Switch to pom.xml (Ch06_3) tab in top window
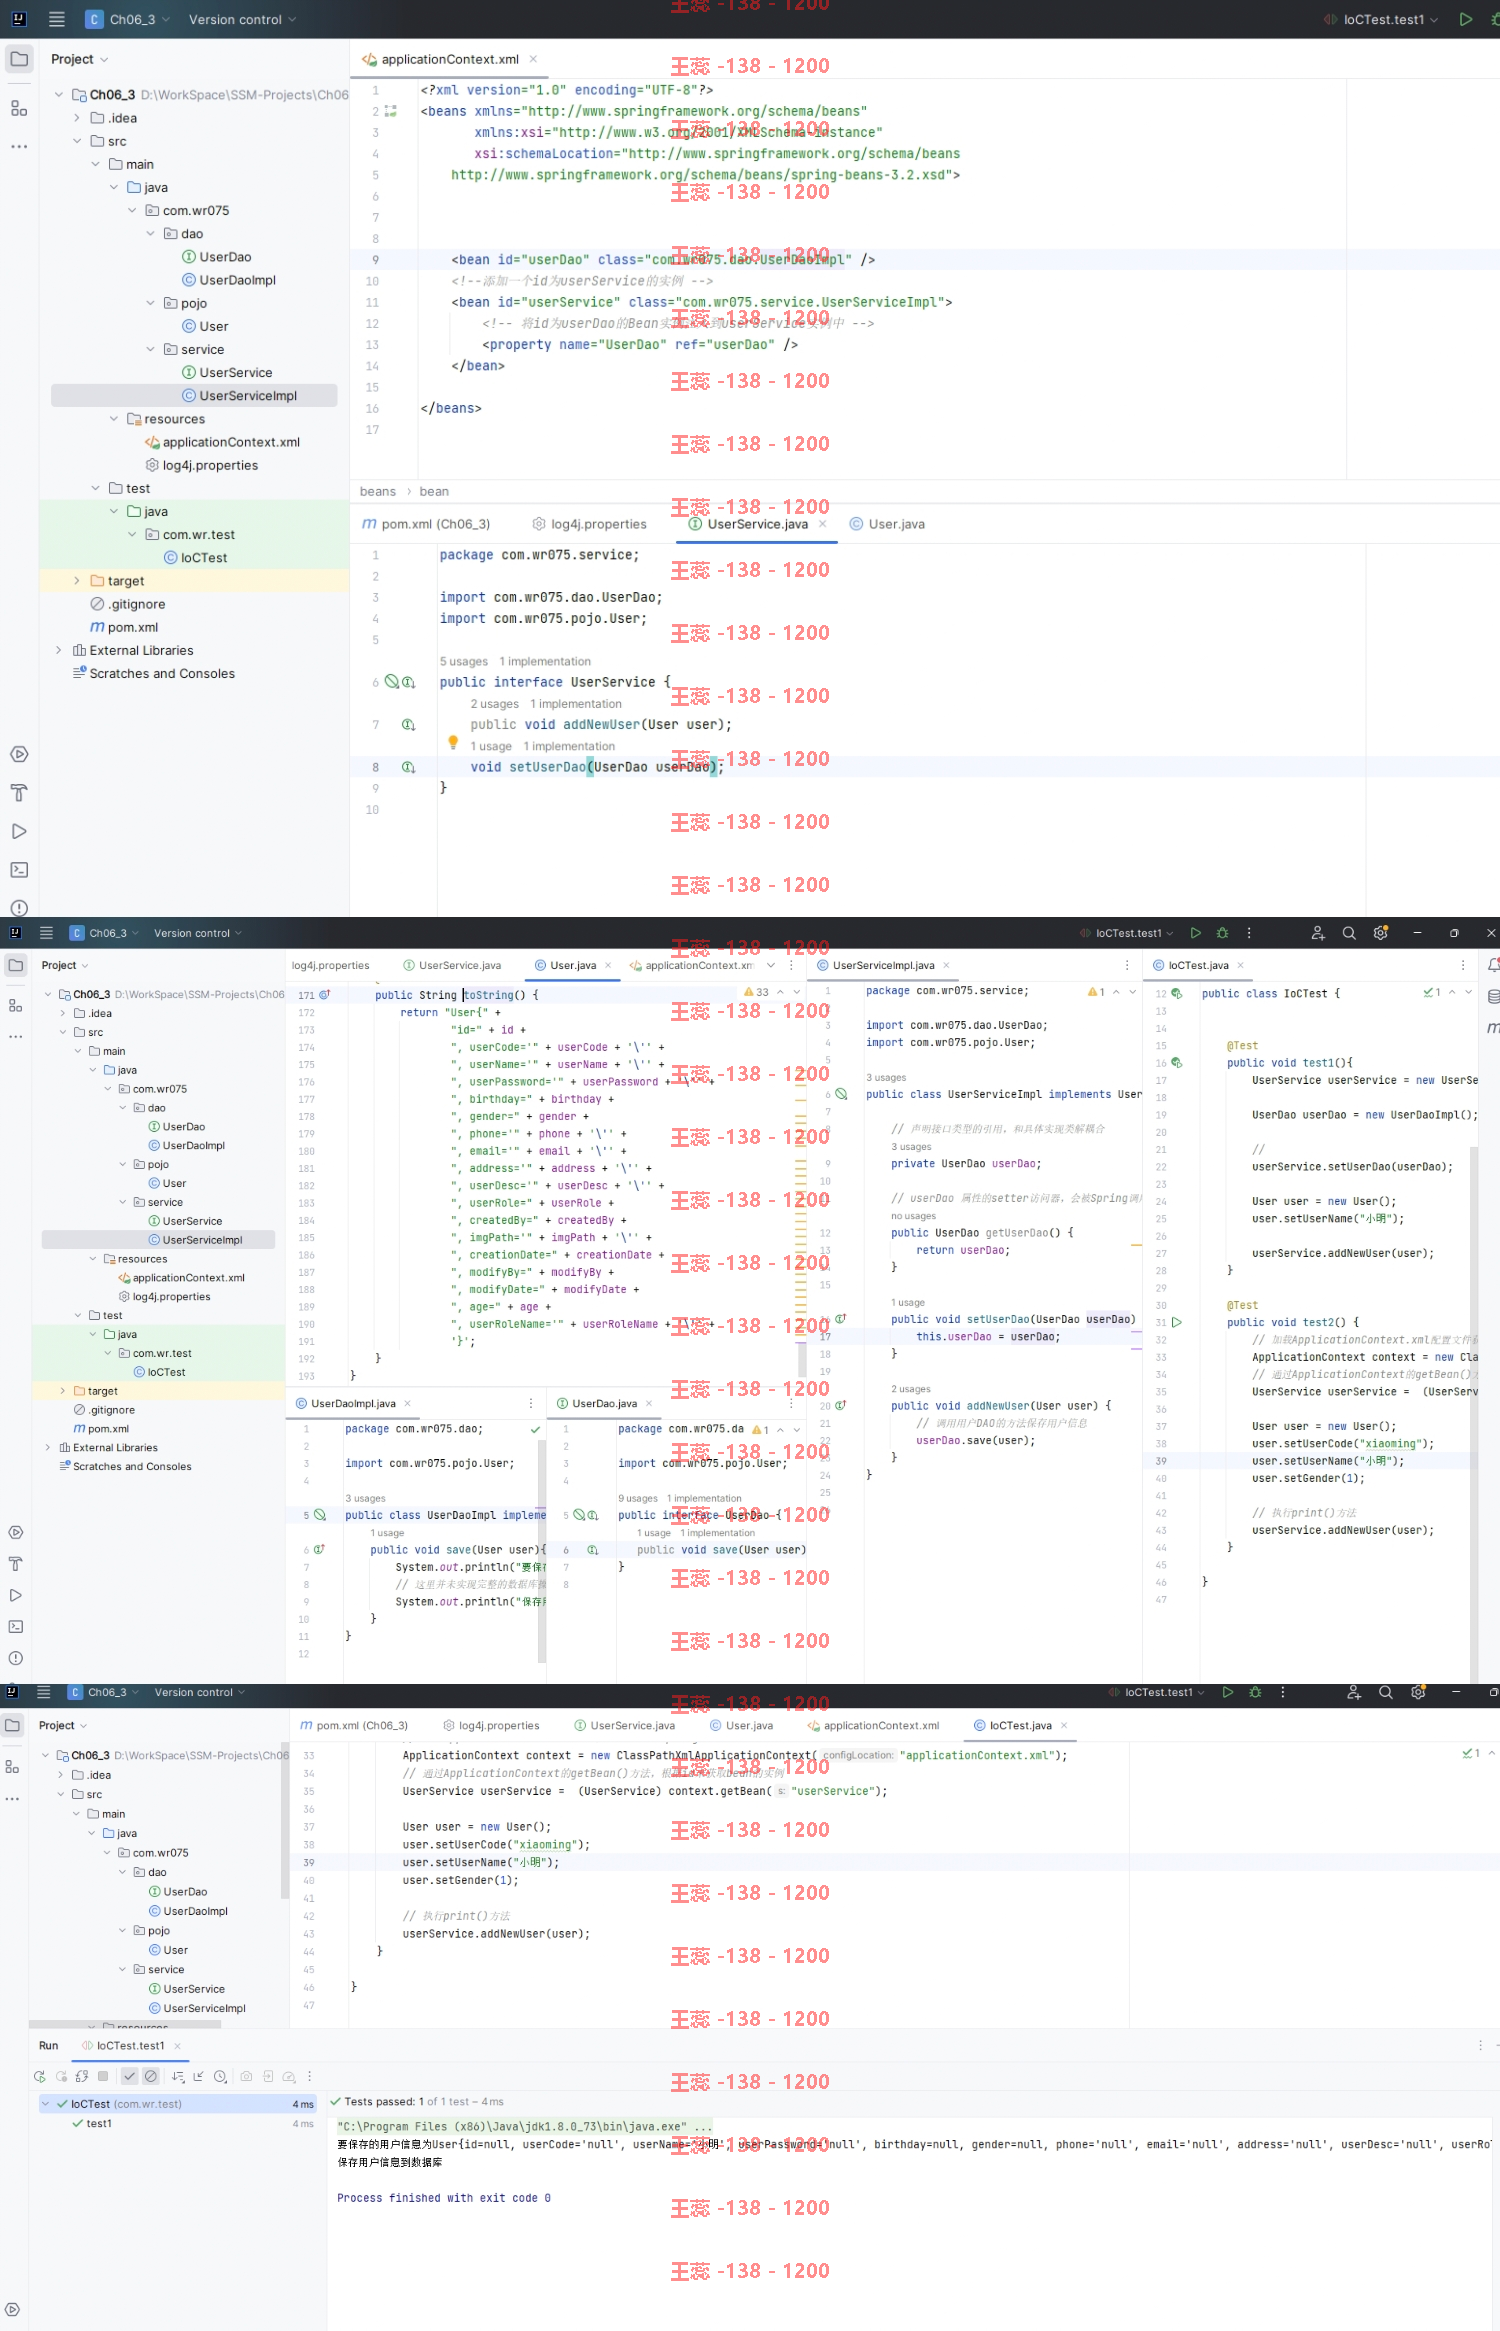 (x=426, y=524)
